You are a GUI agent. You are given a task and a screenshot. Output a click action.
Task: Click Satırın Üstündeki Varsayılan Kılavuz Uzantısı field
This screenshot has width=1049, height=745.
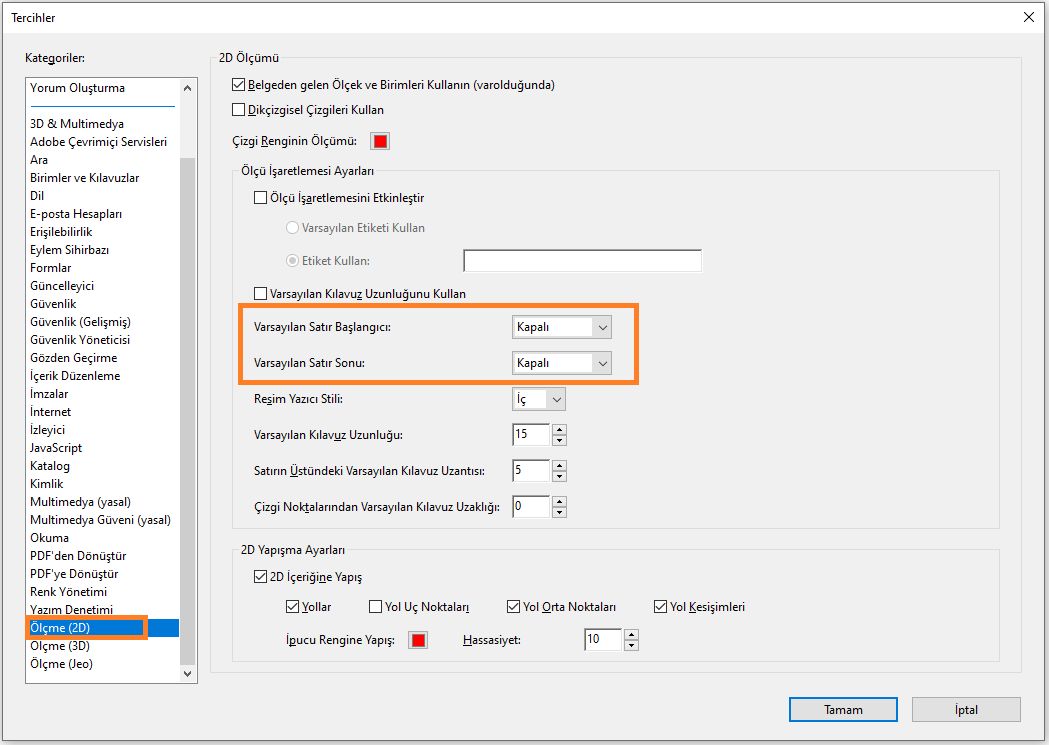click(x=531, y=471)
